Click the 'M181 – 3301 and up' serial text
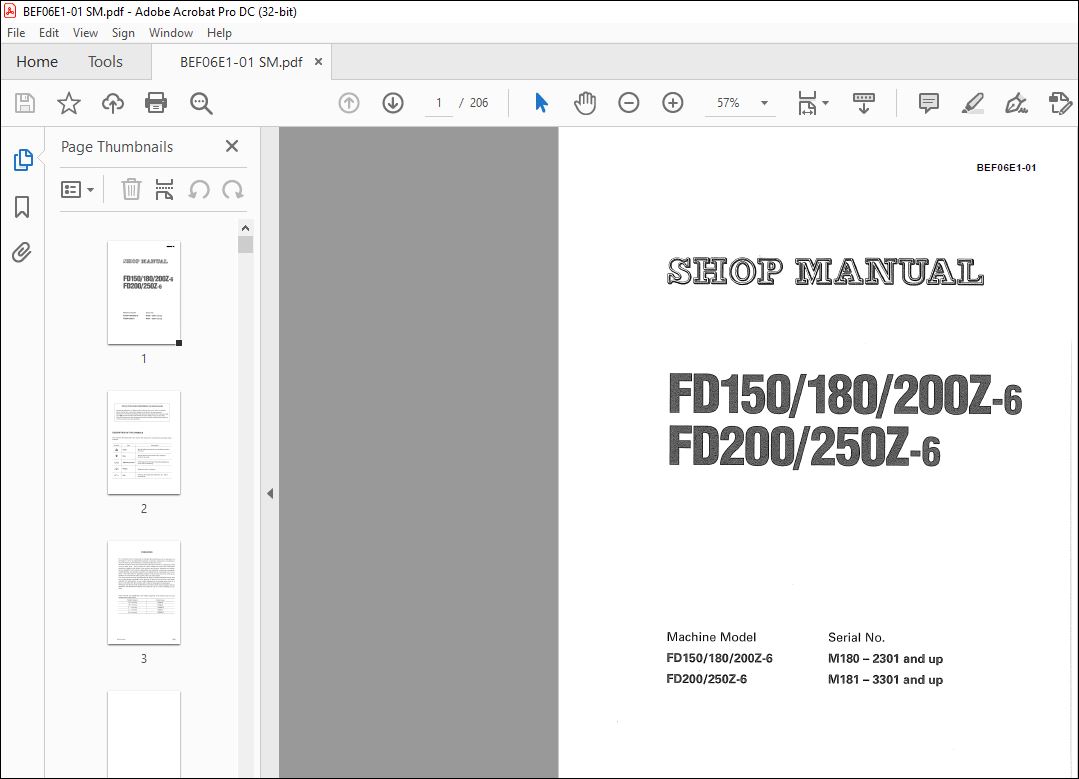Image resolution: width=1079 pixels, height=779 pixels. (x=885, y=679)
